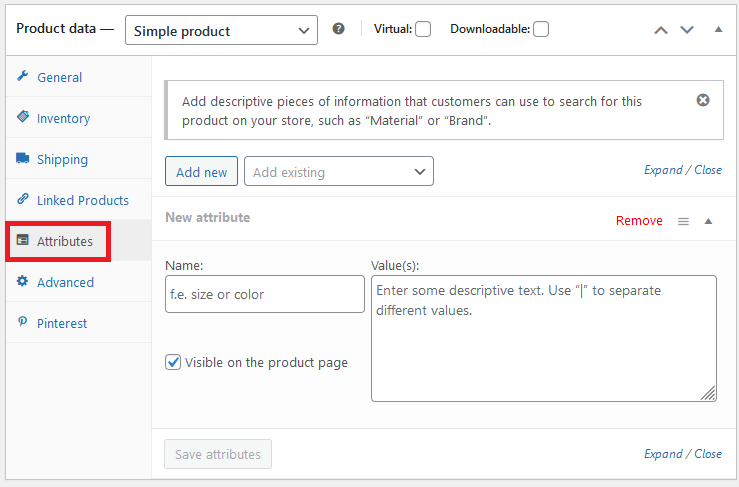The width and height of the screenshot is (739, 487).
Task: Enable the Virtual checkbox
Action: pos(423,29)
